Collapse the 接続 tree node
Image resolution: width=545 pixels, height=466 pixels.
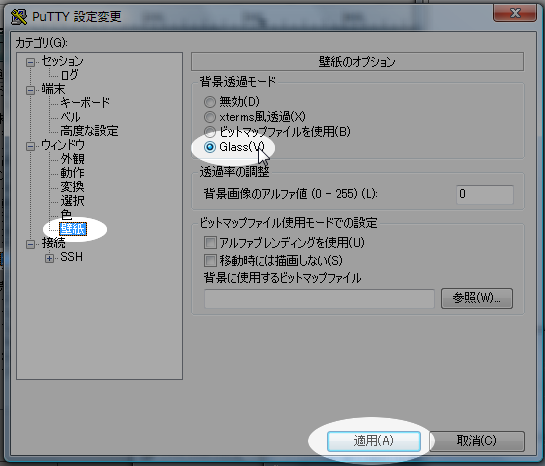coord(30,244)
